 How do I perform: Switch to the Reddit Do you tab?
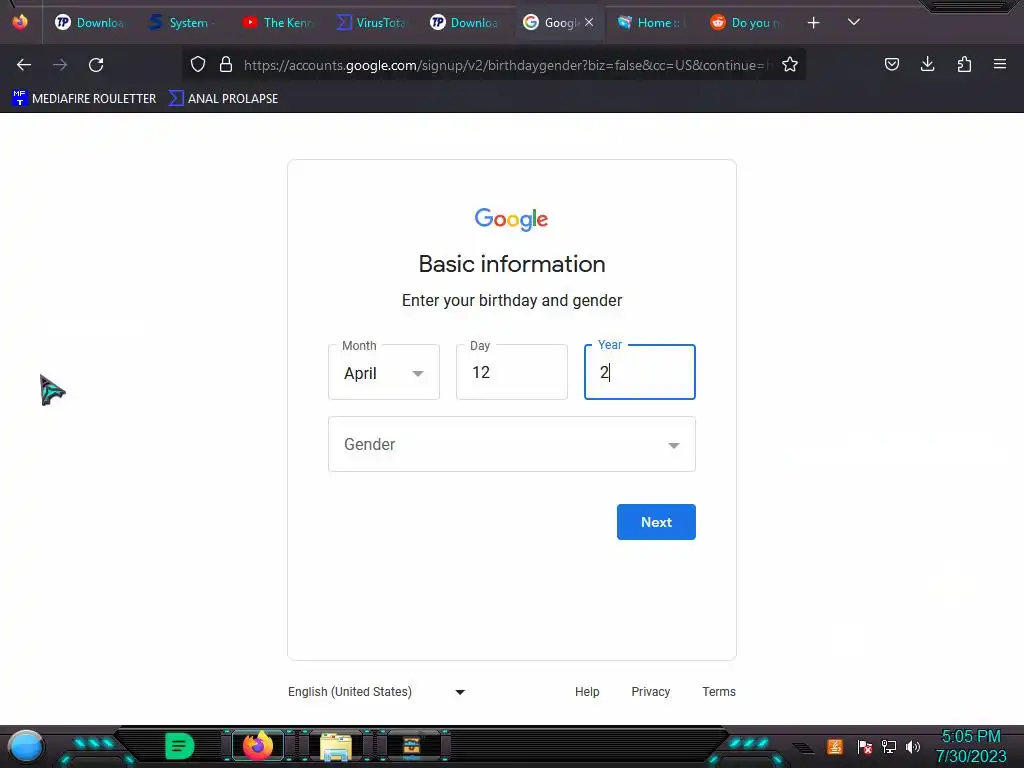[x=744, y=23]
